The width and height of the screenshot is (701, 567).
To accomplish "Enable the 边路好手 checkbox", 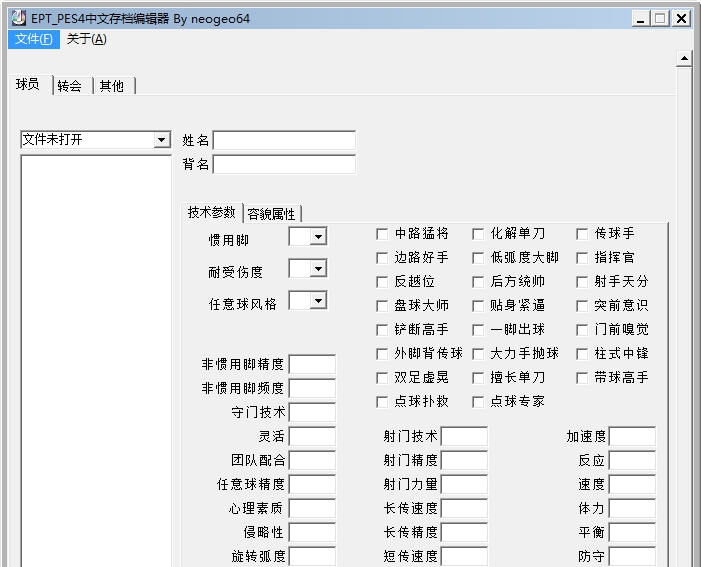I will pos(382,258).
